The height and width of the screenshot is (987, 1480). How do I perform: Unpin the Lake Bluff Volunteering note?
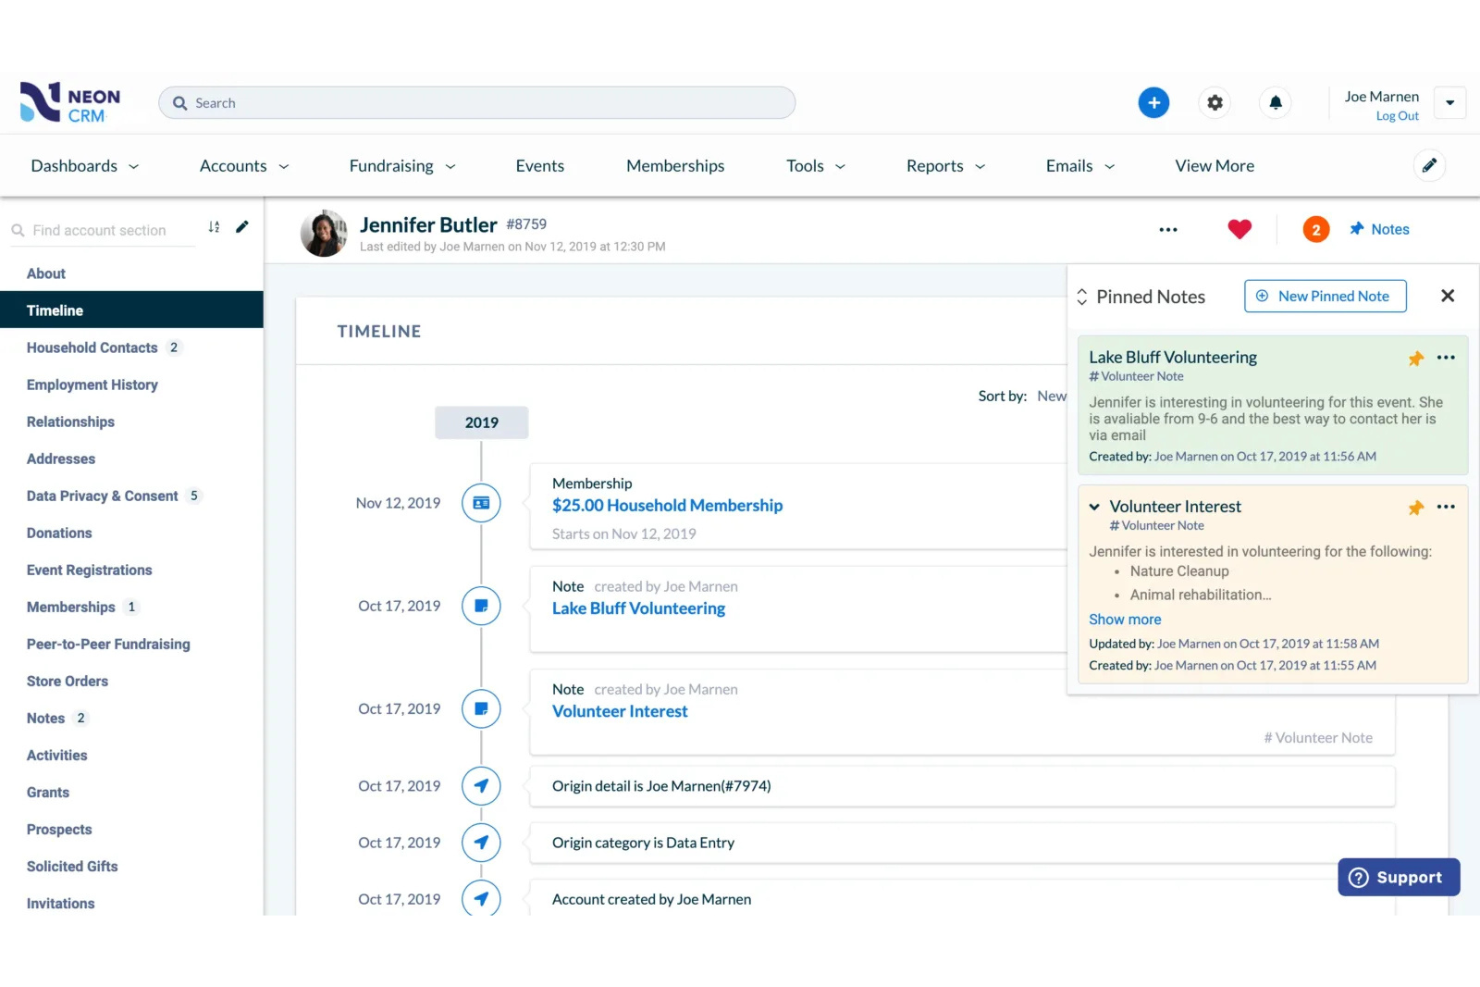pyautogui.click(x=1416, y=358)
